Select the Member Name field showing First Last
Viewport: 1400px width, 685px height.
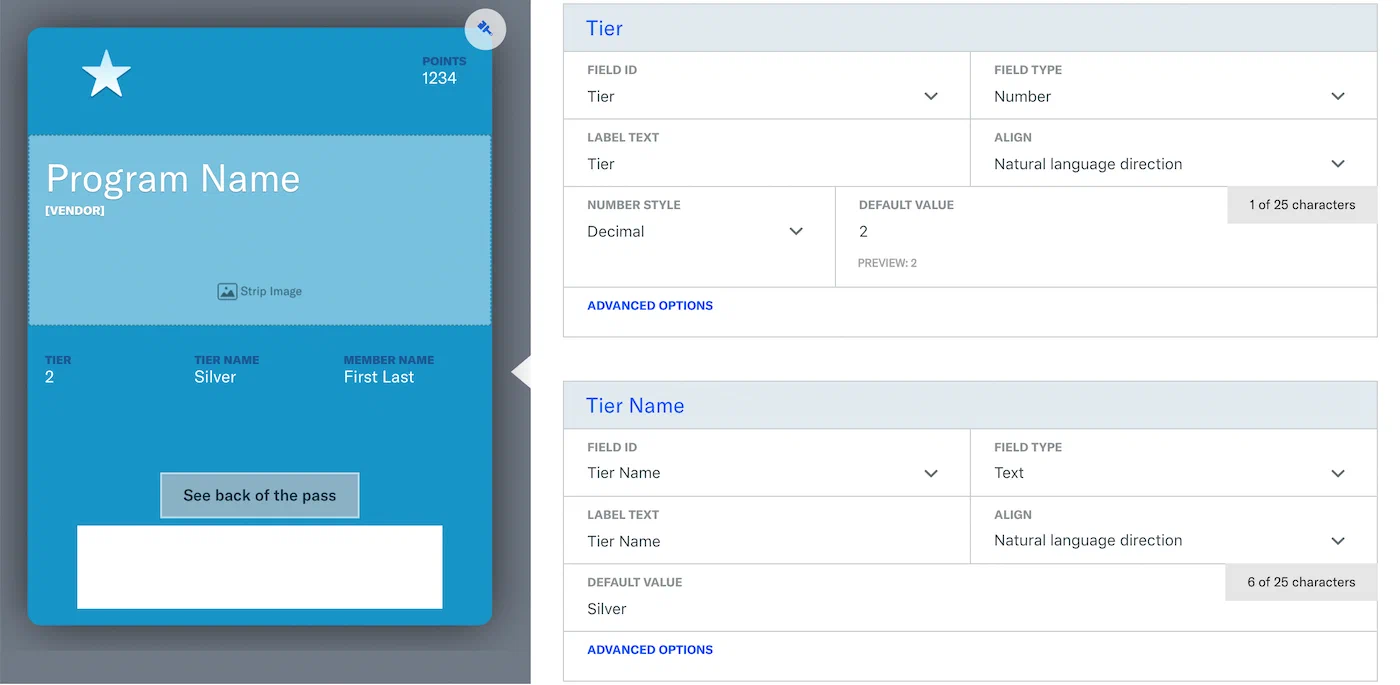389,369
